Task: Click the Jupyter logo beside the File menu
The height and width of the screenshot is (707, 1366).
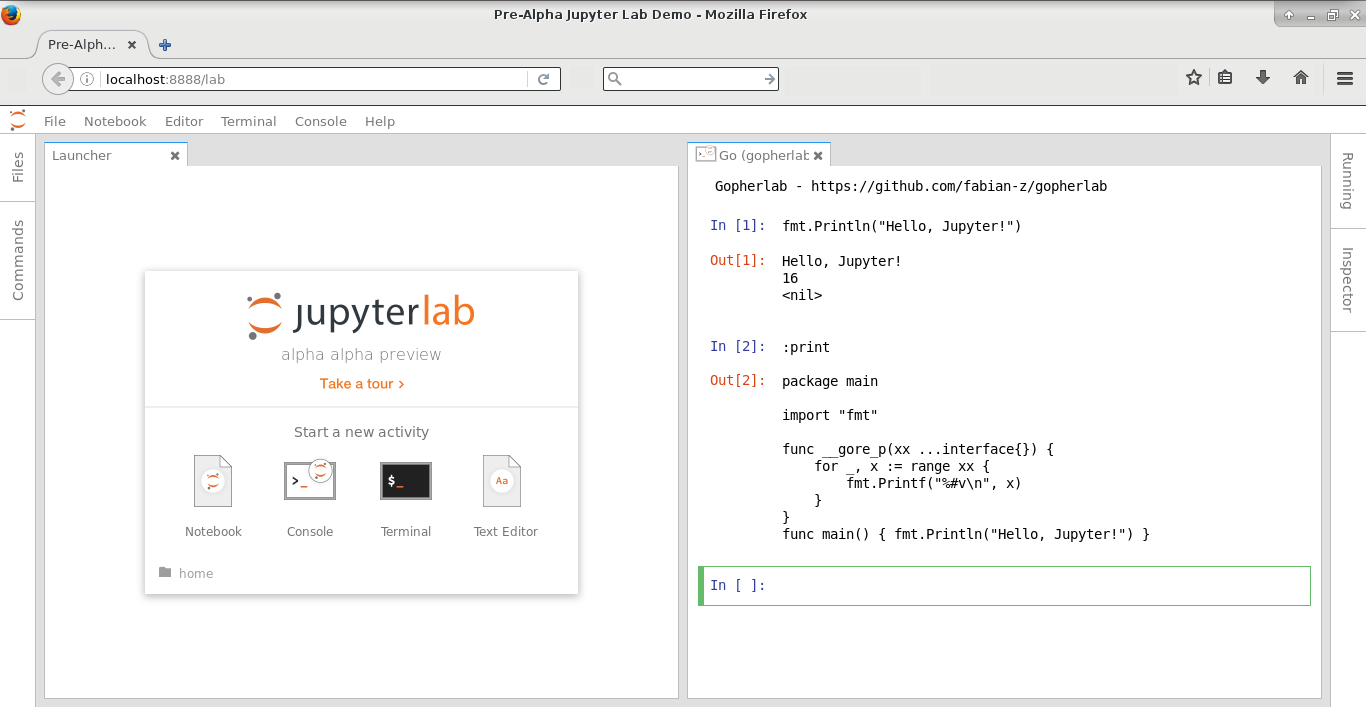Action: 18,121
